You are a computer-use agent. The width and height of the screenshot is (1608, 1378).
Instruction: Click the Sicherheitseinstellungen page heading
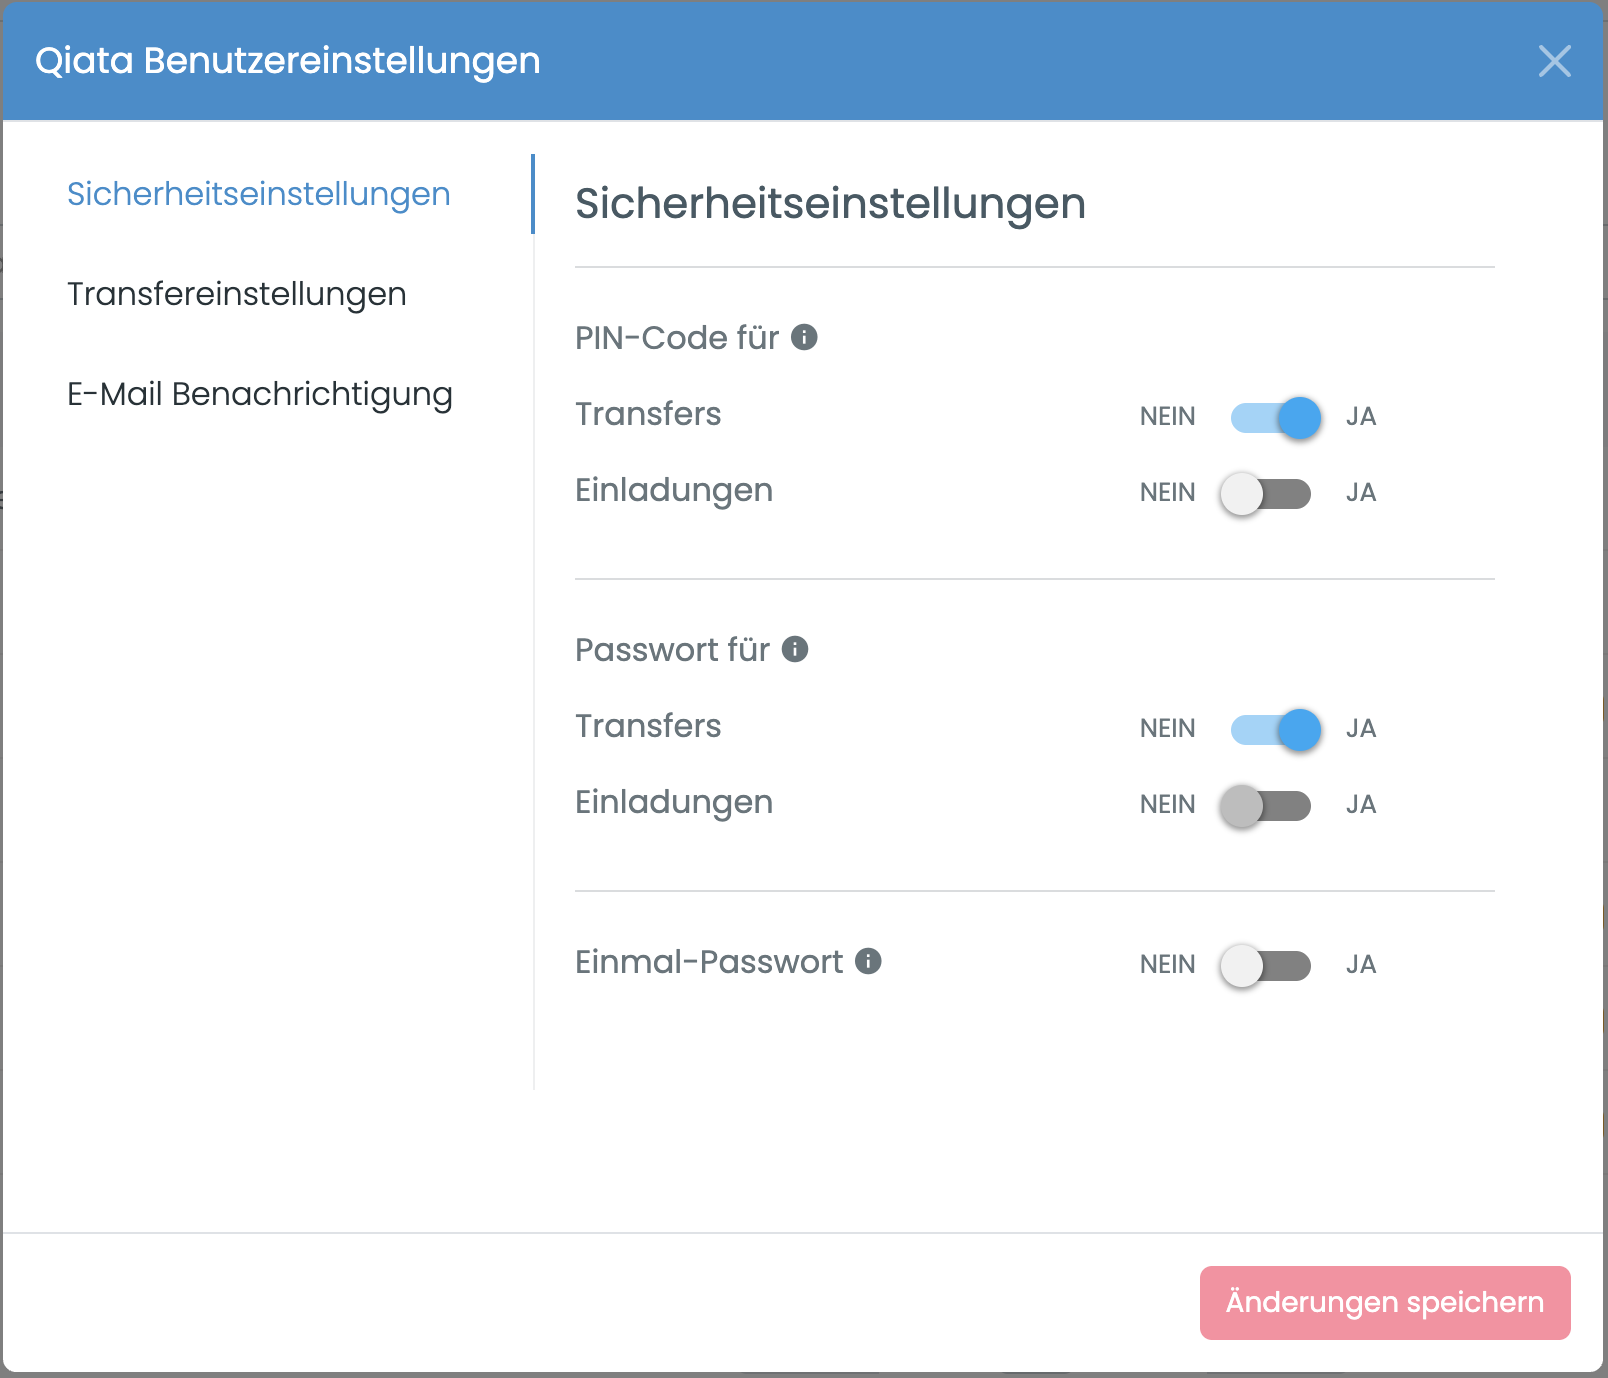click(830, 203)
